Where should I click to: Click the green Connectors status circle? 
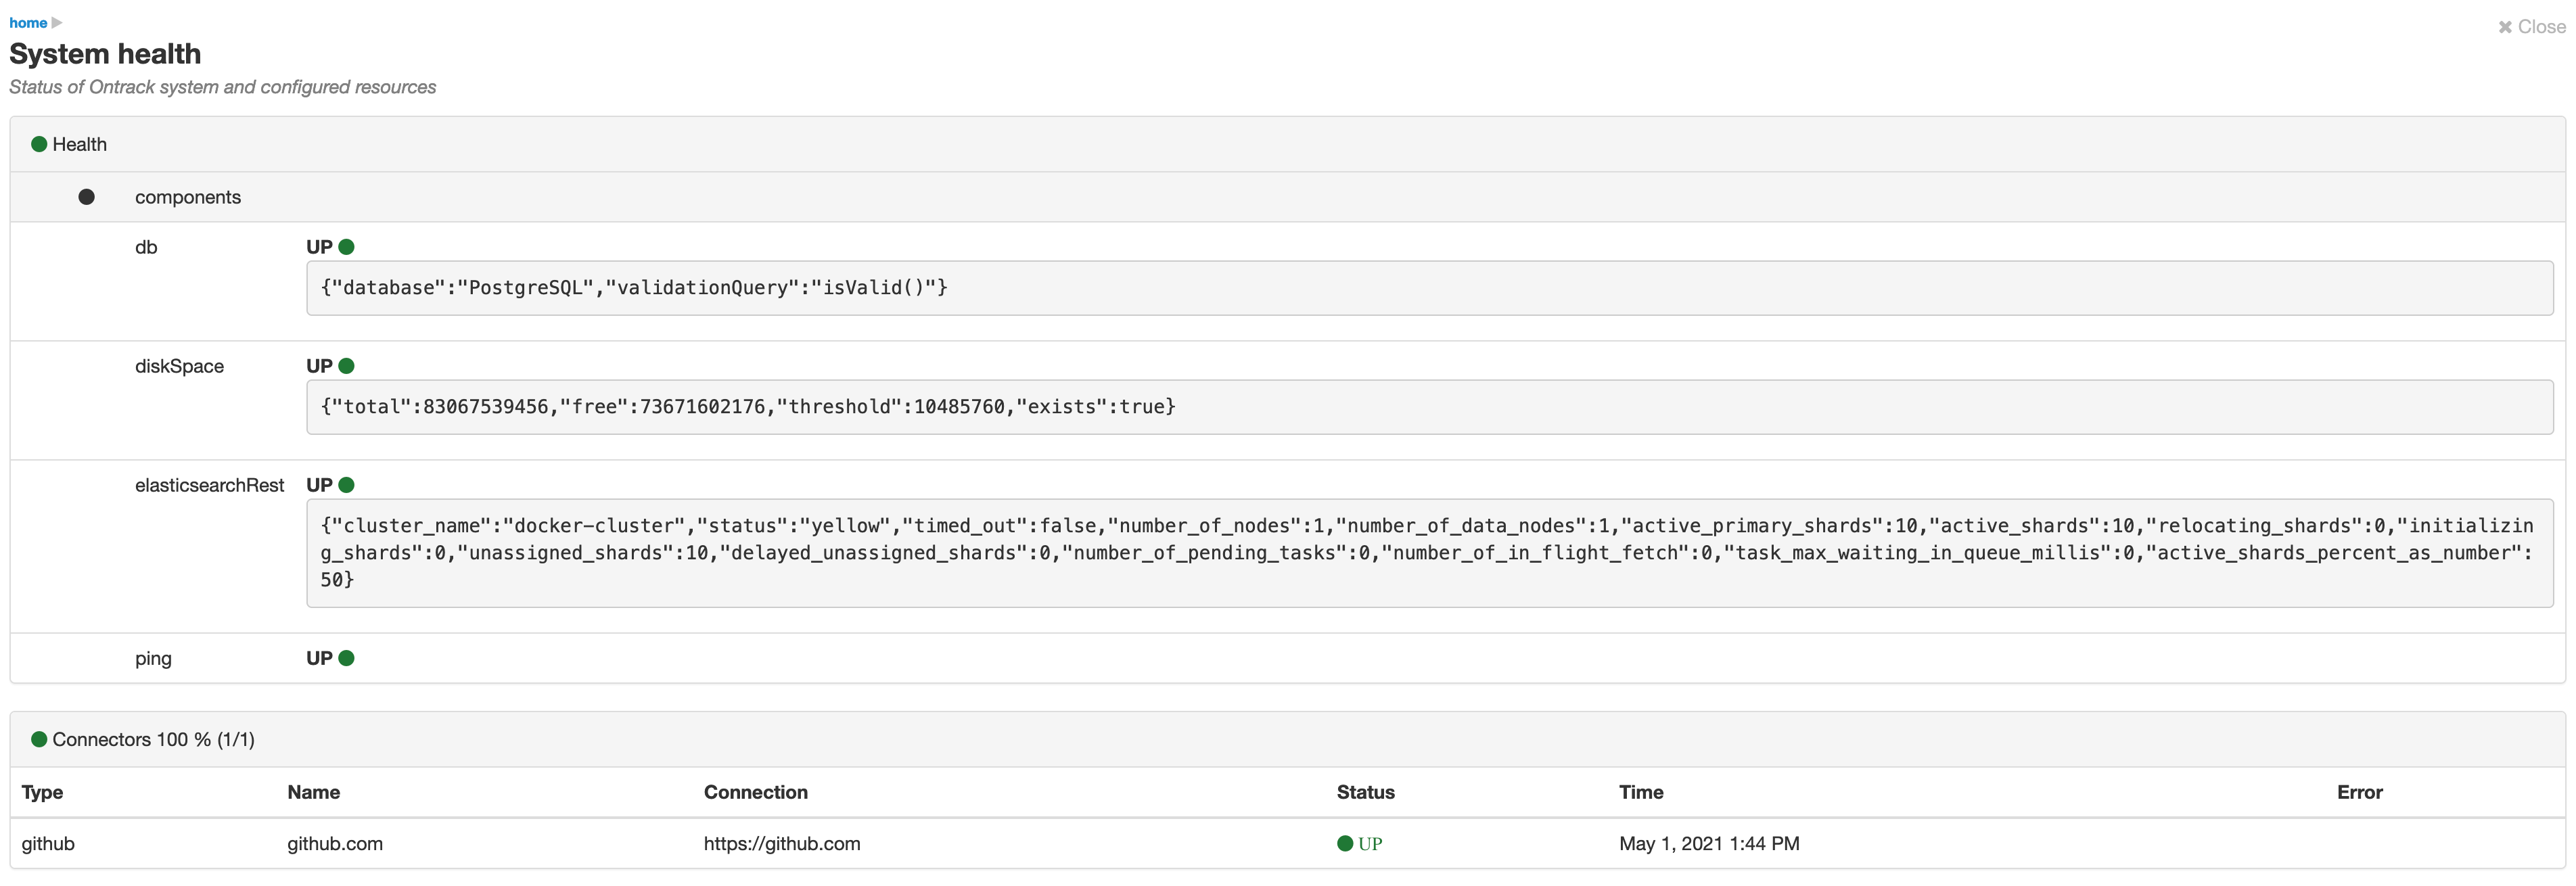pos(39,739)
